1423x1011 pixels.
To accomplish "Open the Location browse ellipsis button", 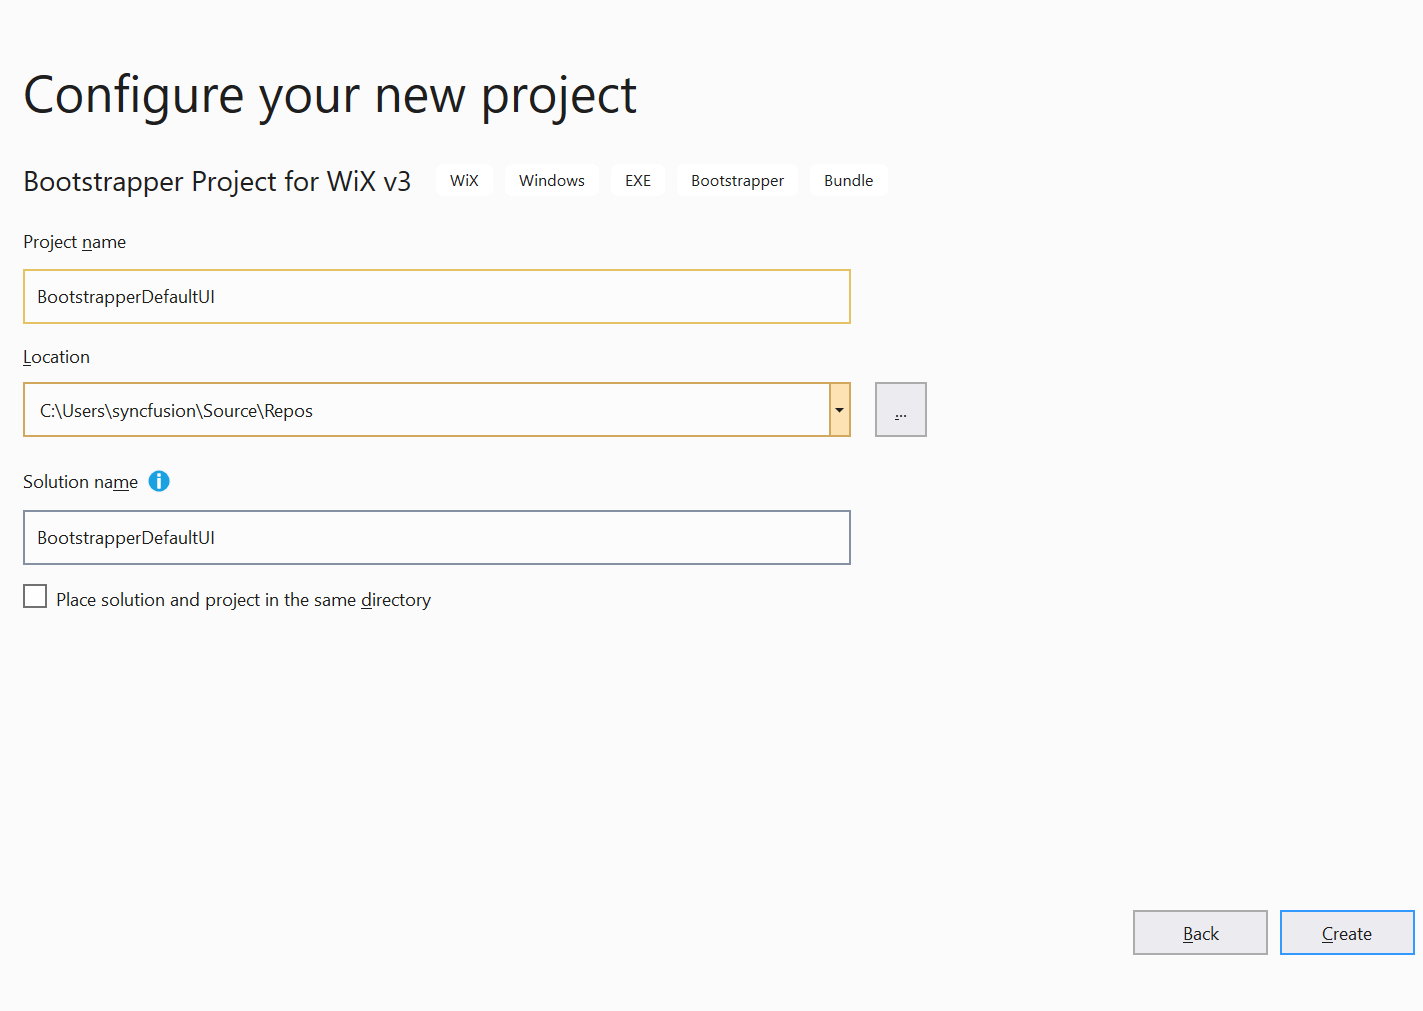I will click(900, 410).
